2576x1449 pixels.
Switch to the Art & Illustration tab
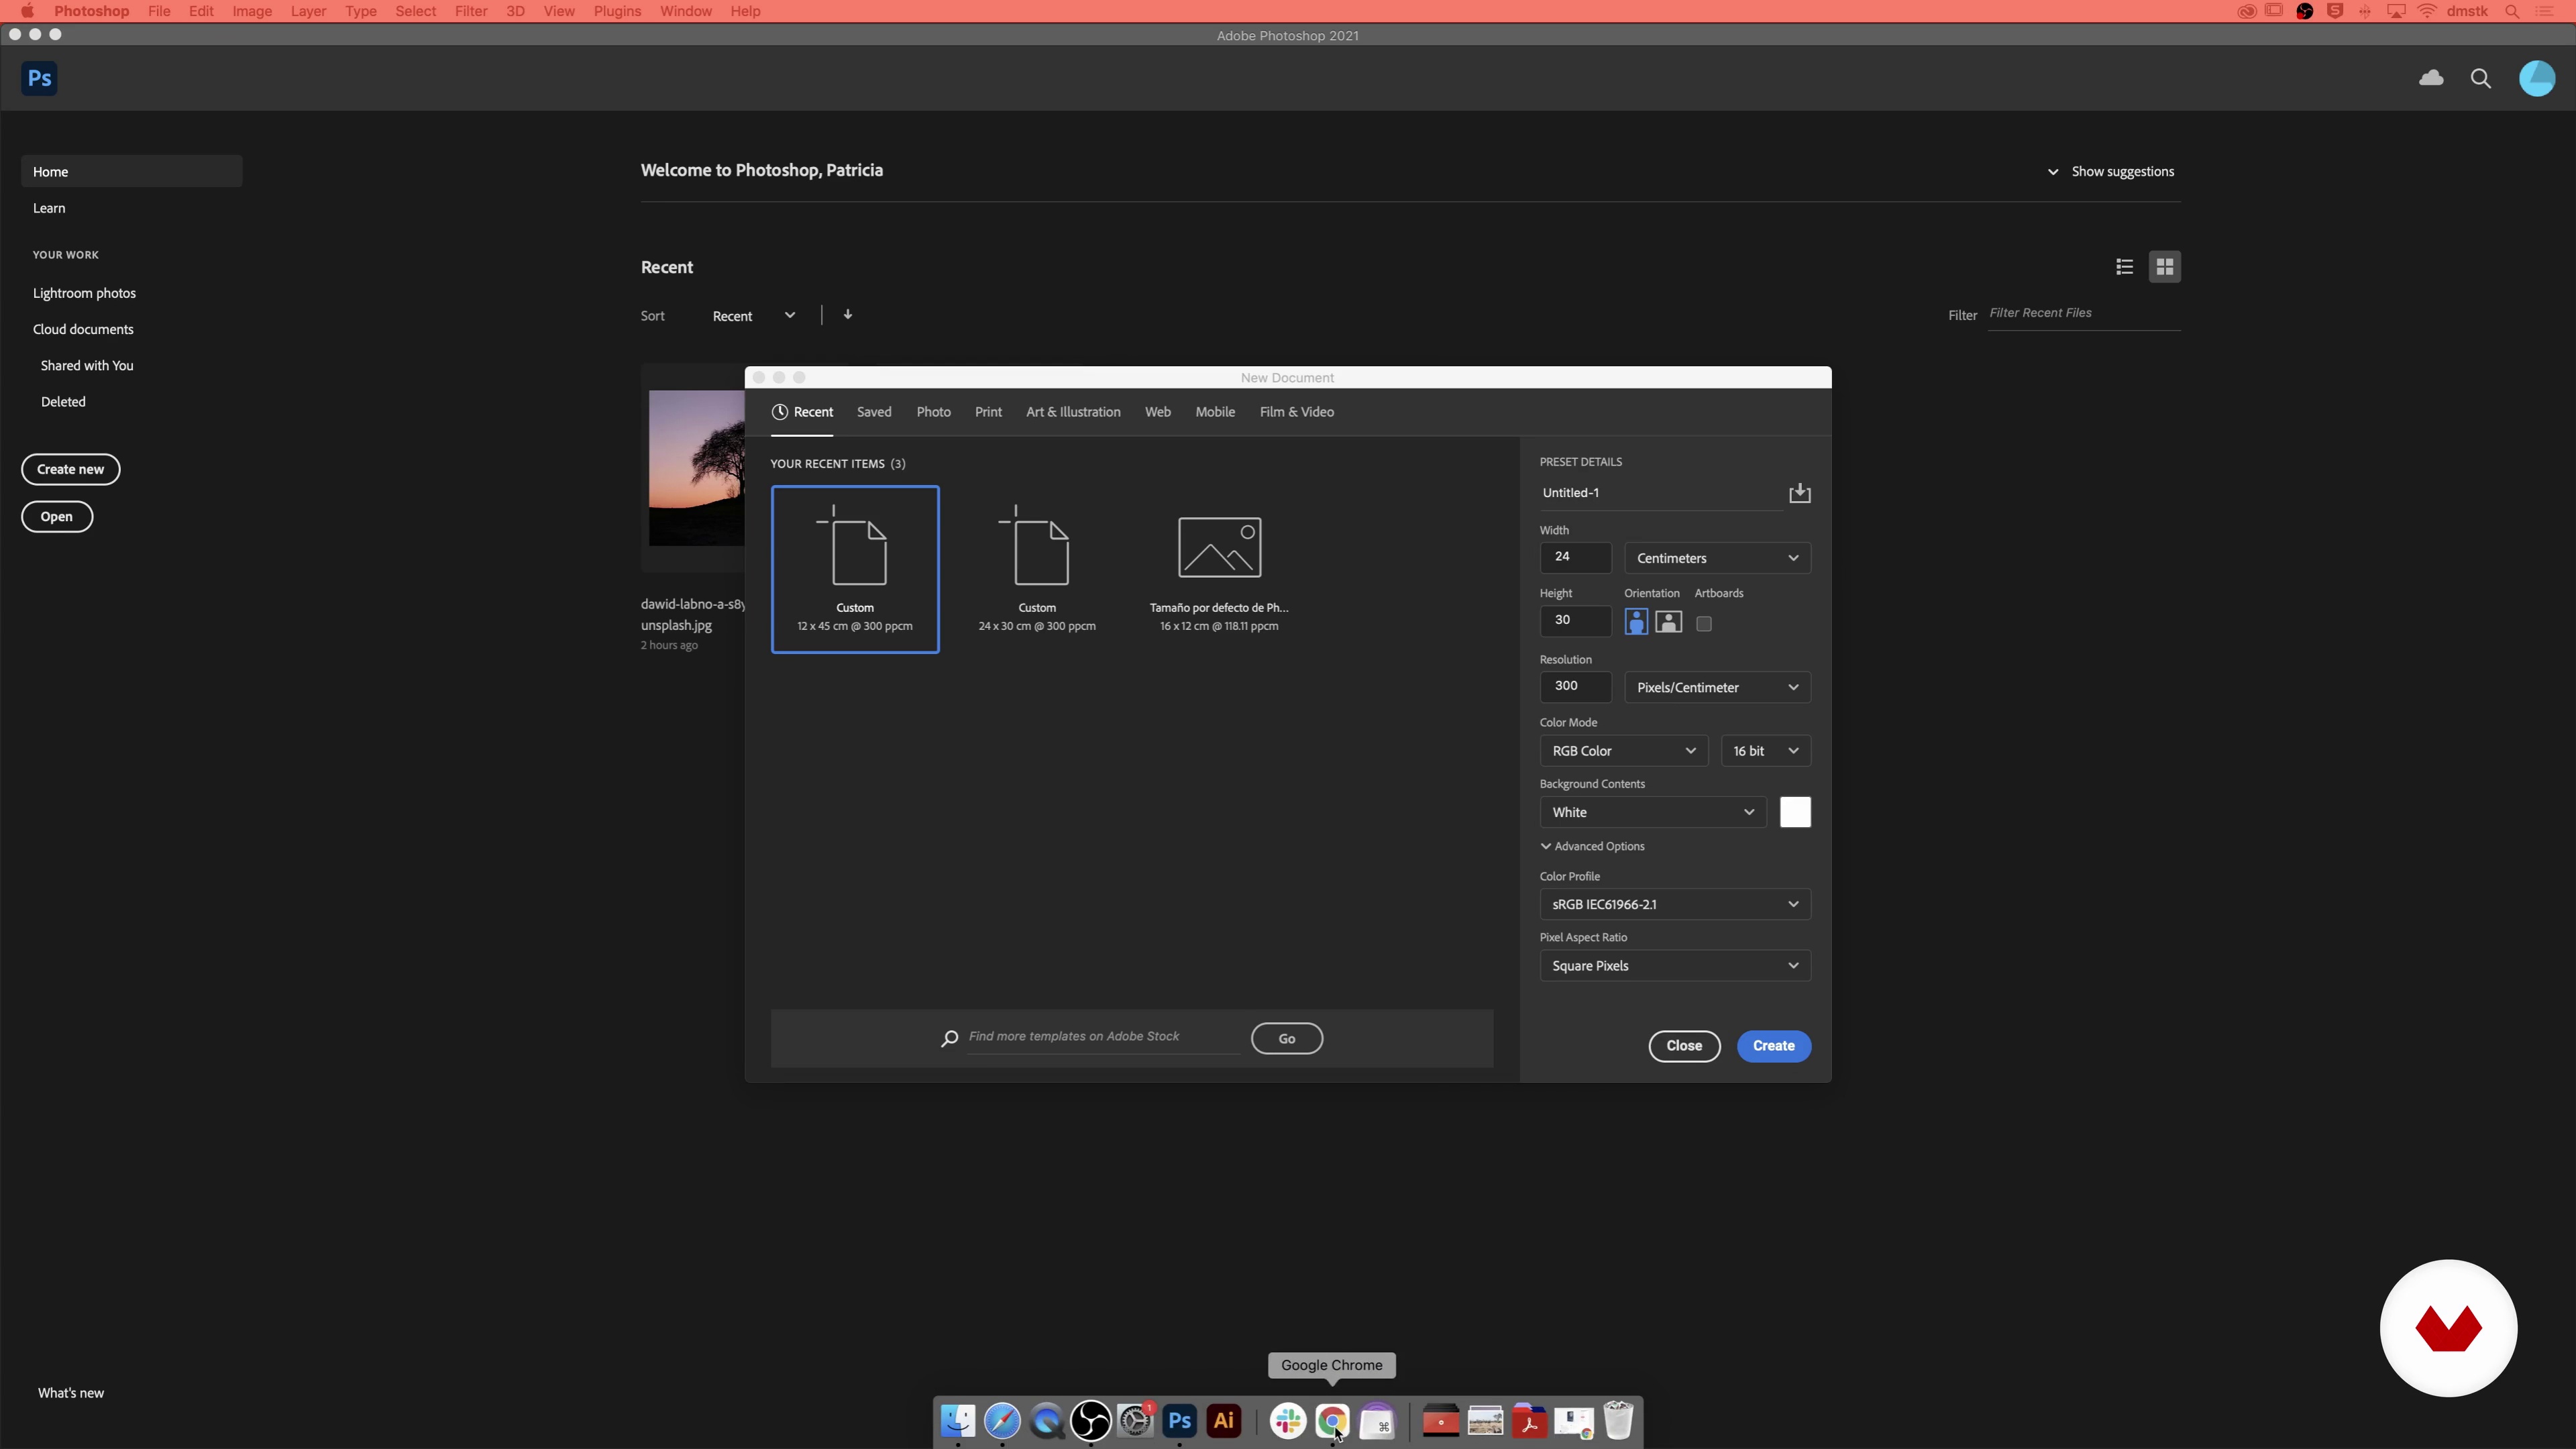point(1073,412)
